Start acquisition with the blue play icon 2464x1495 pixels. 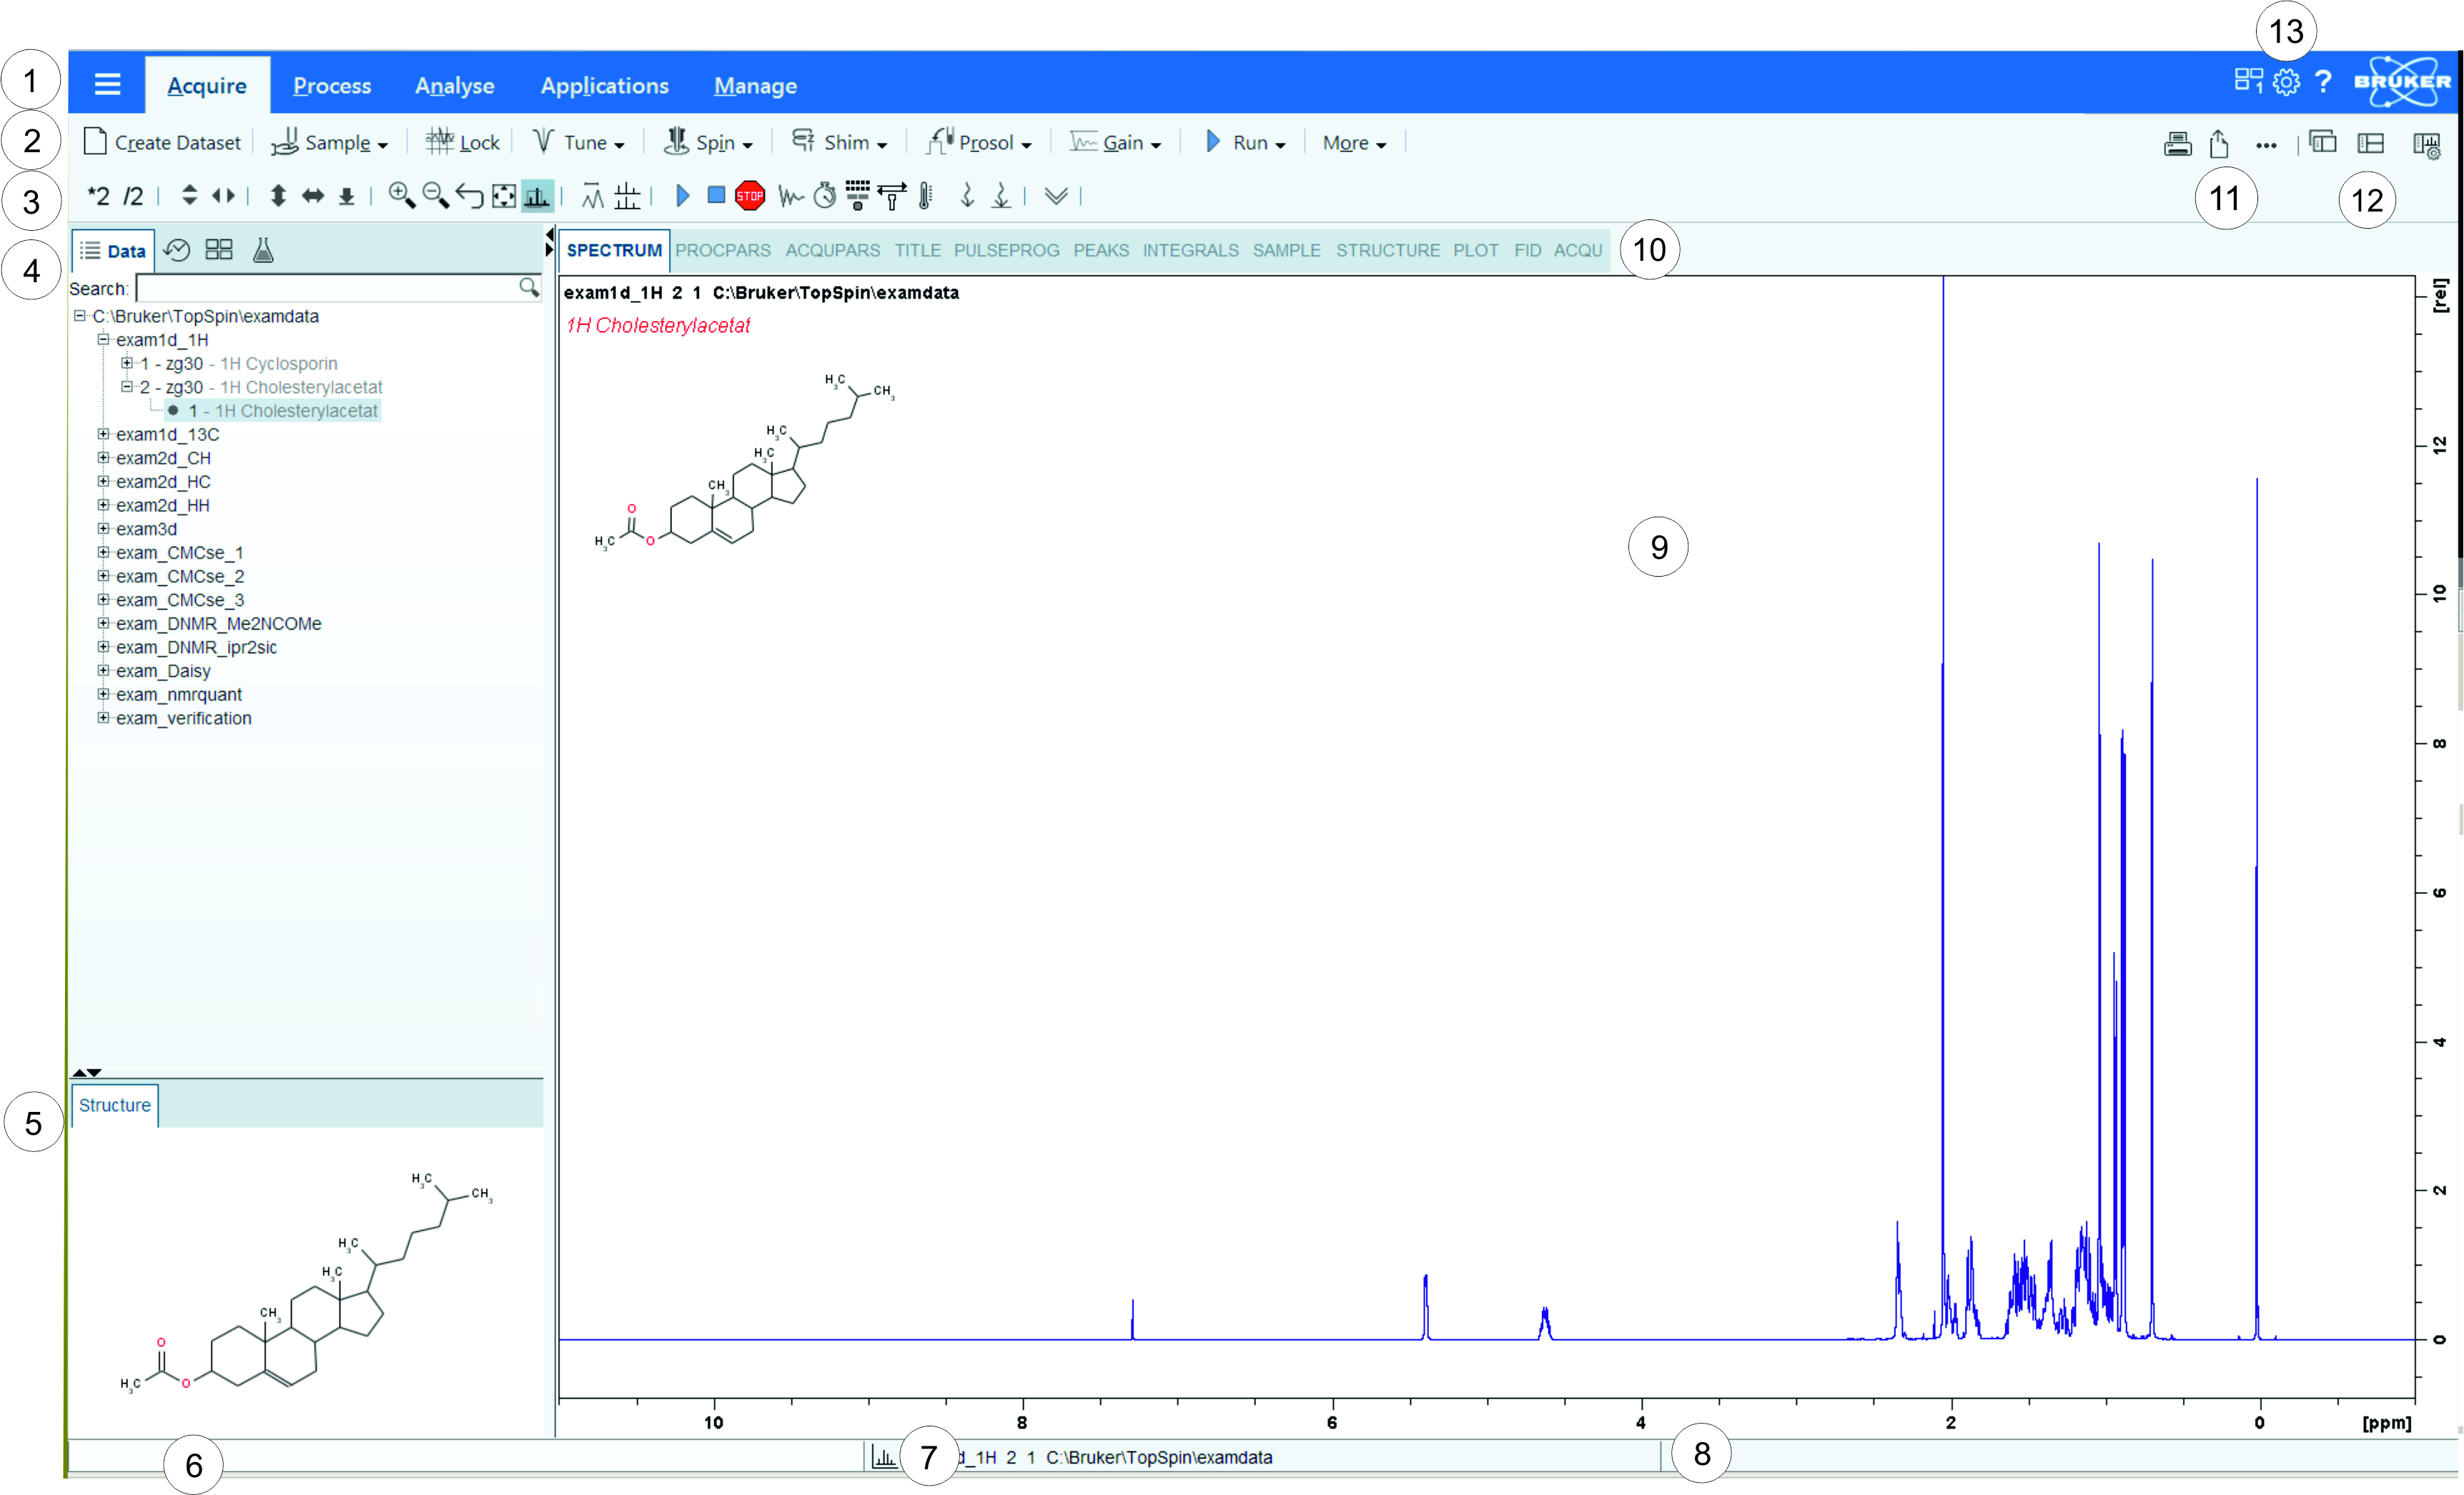pyautogui.click(x=683, y=195)
